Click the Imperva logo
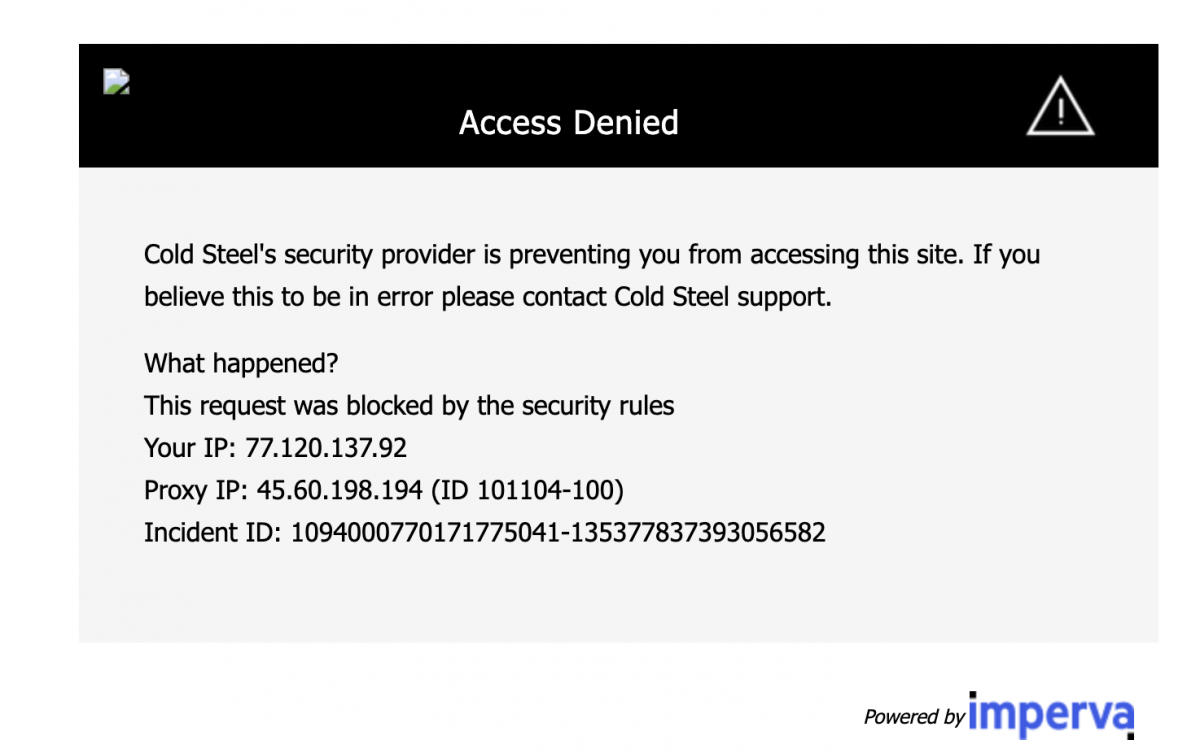This screenshot has width=1200, height=753. point(1051,716)
